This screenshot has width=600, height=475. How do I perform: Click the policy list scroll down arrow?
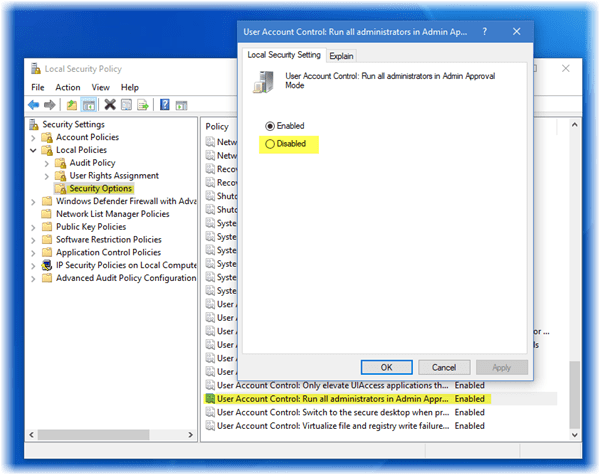(x=574, y=435)
